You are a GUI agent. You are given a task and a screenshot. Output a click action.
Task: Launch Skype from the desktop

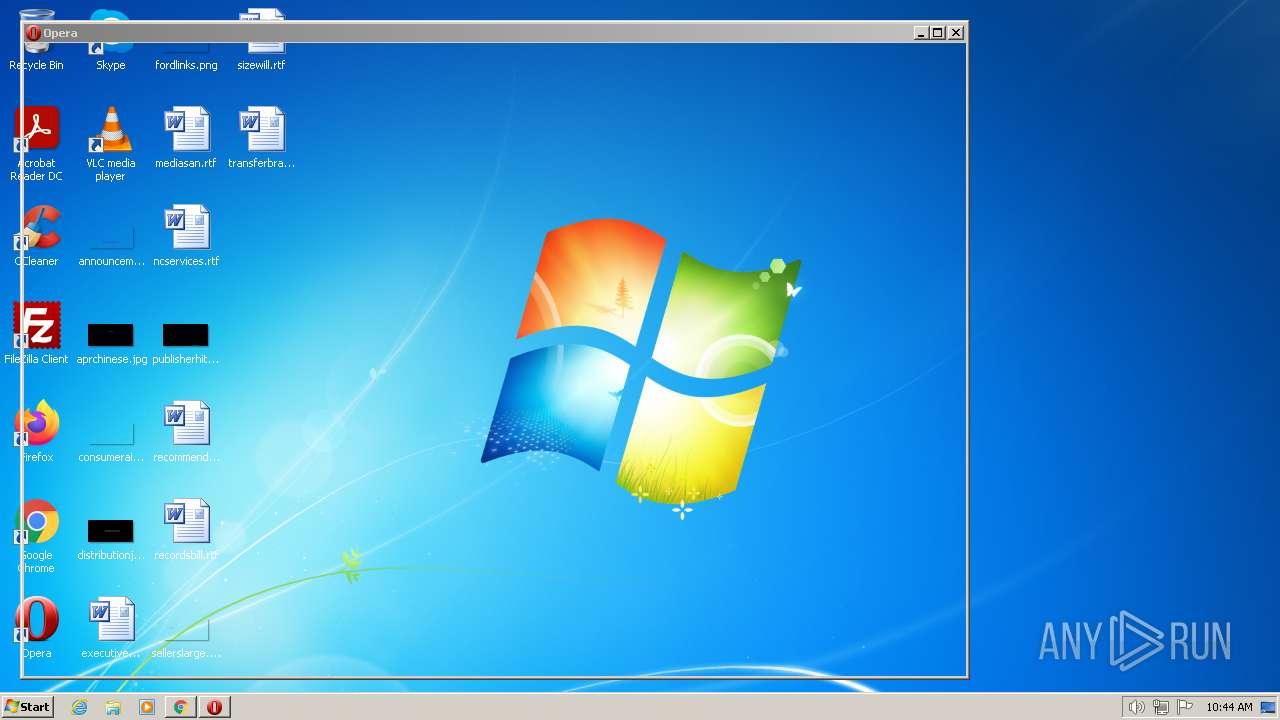point(110,40)
